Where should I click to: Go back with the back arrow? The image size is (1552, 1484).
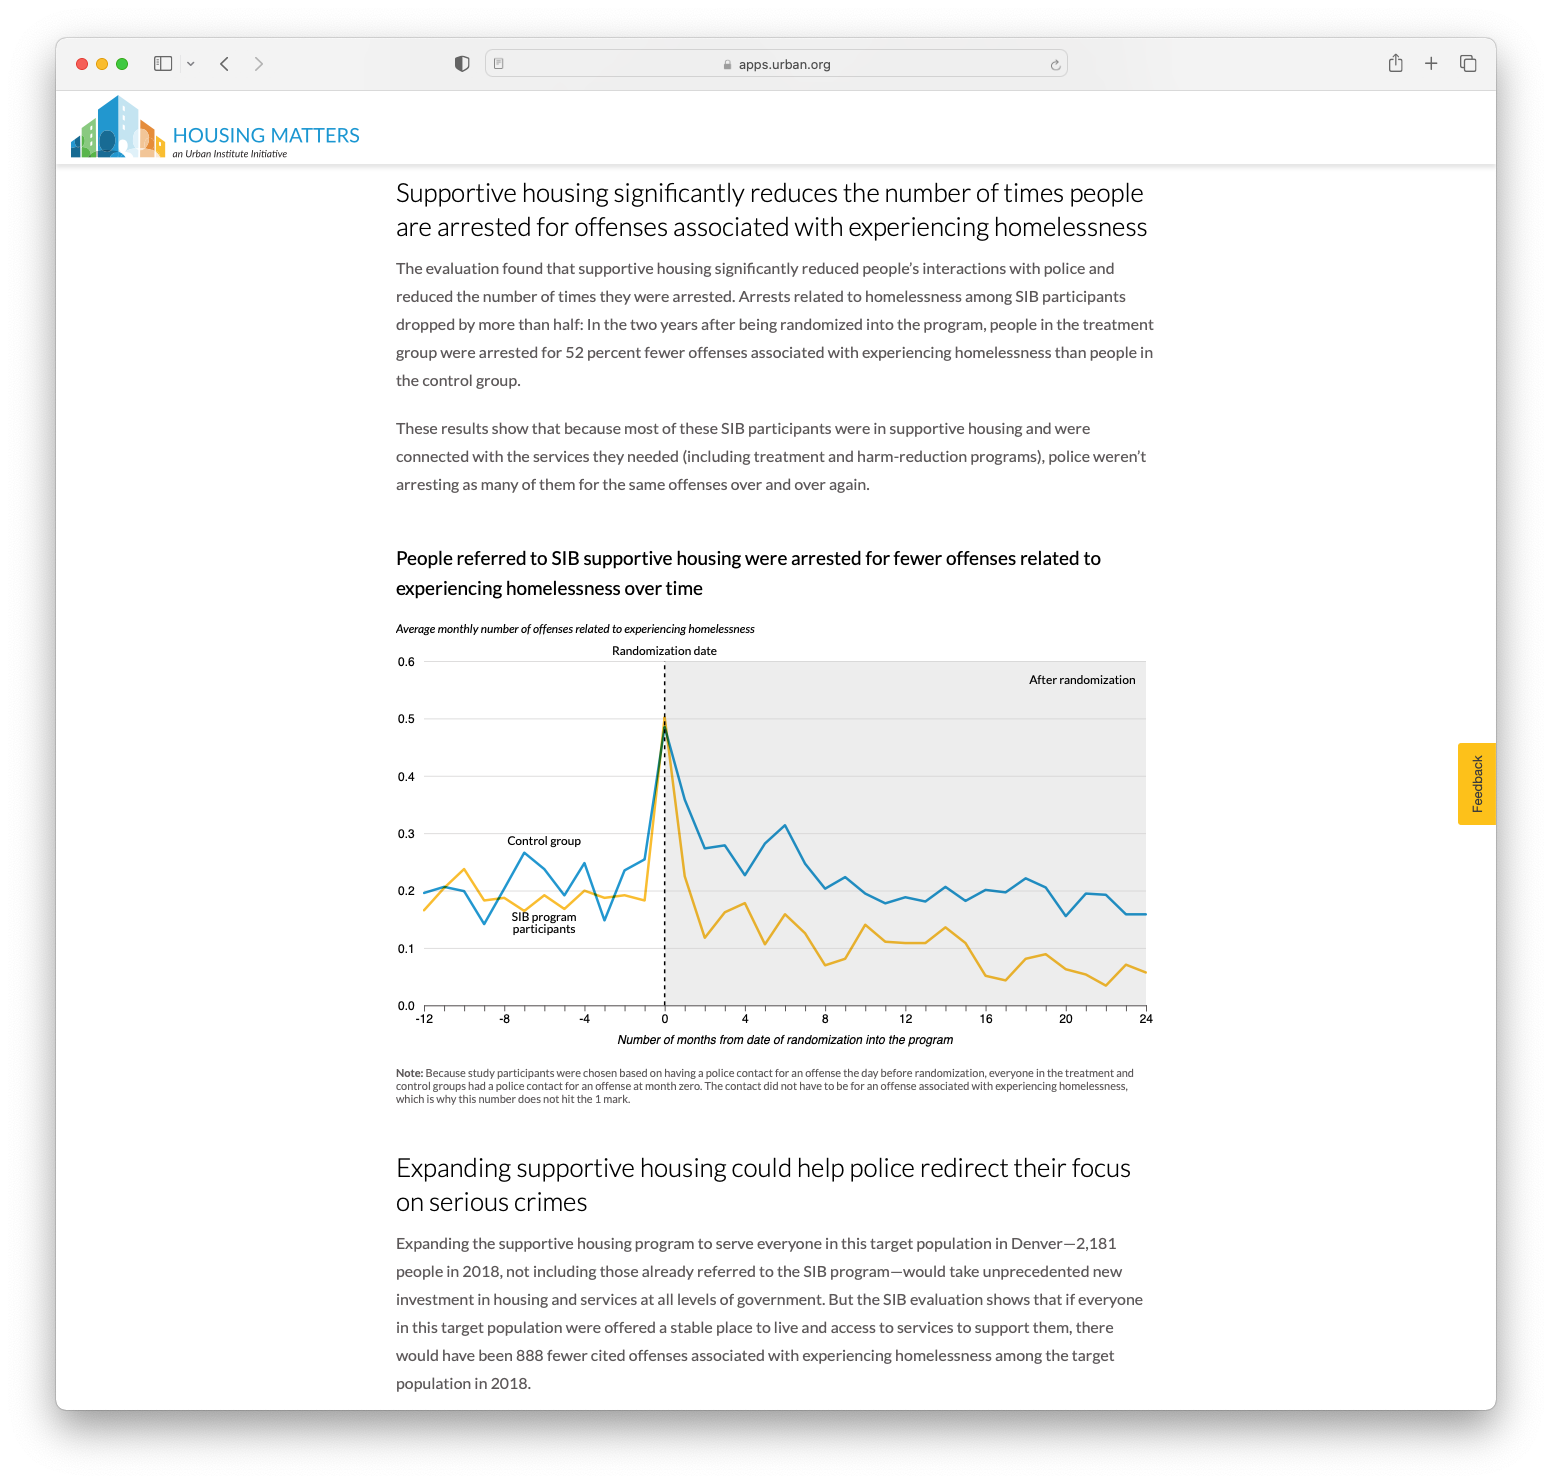(225, 64)
